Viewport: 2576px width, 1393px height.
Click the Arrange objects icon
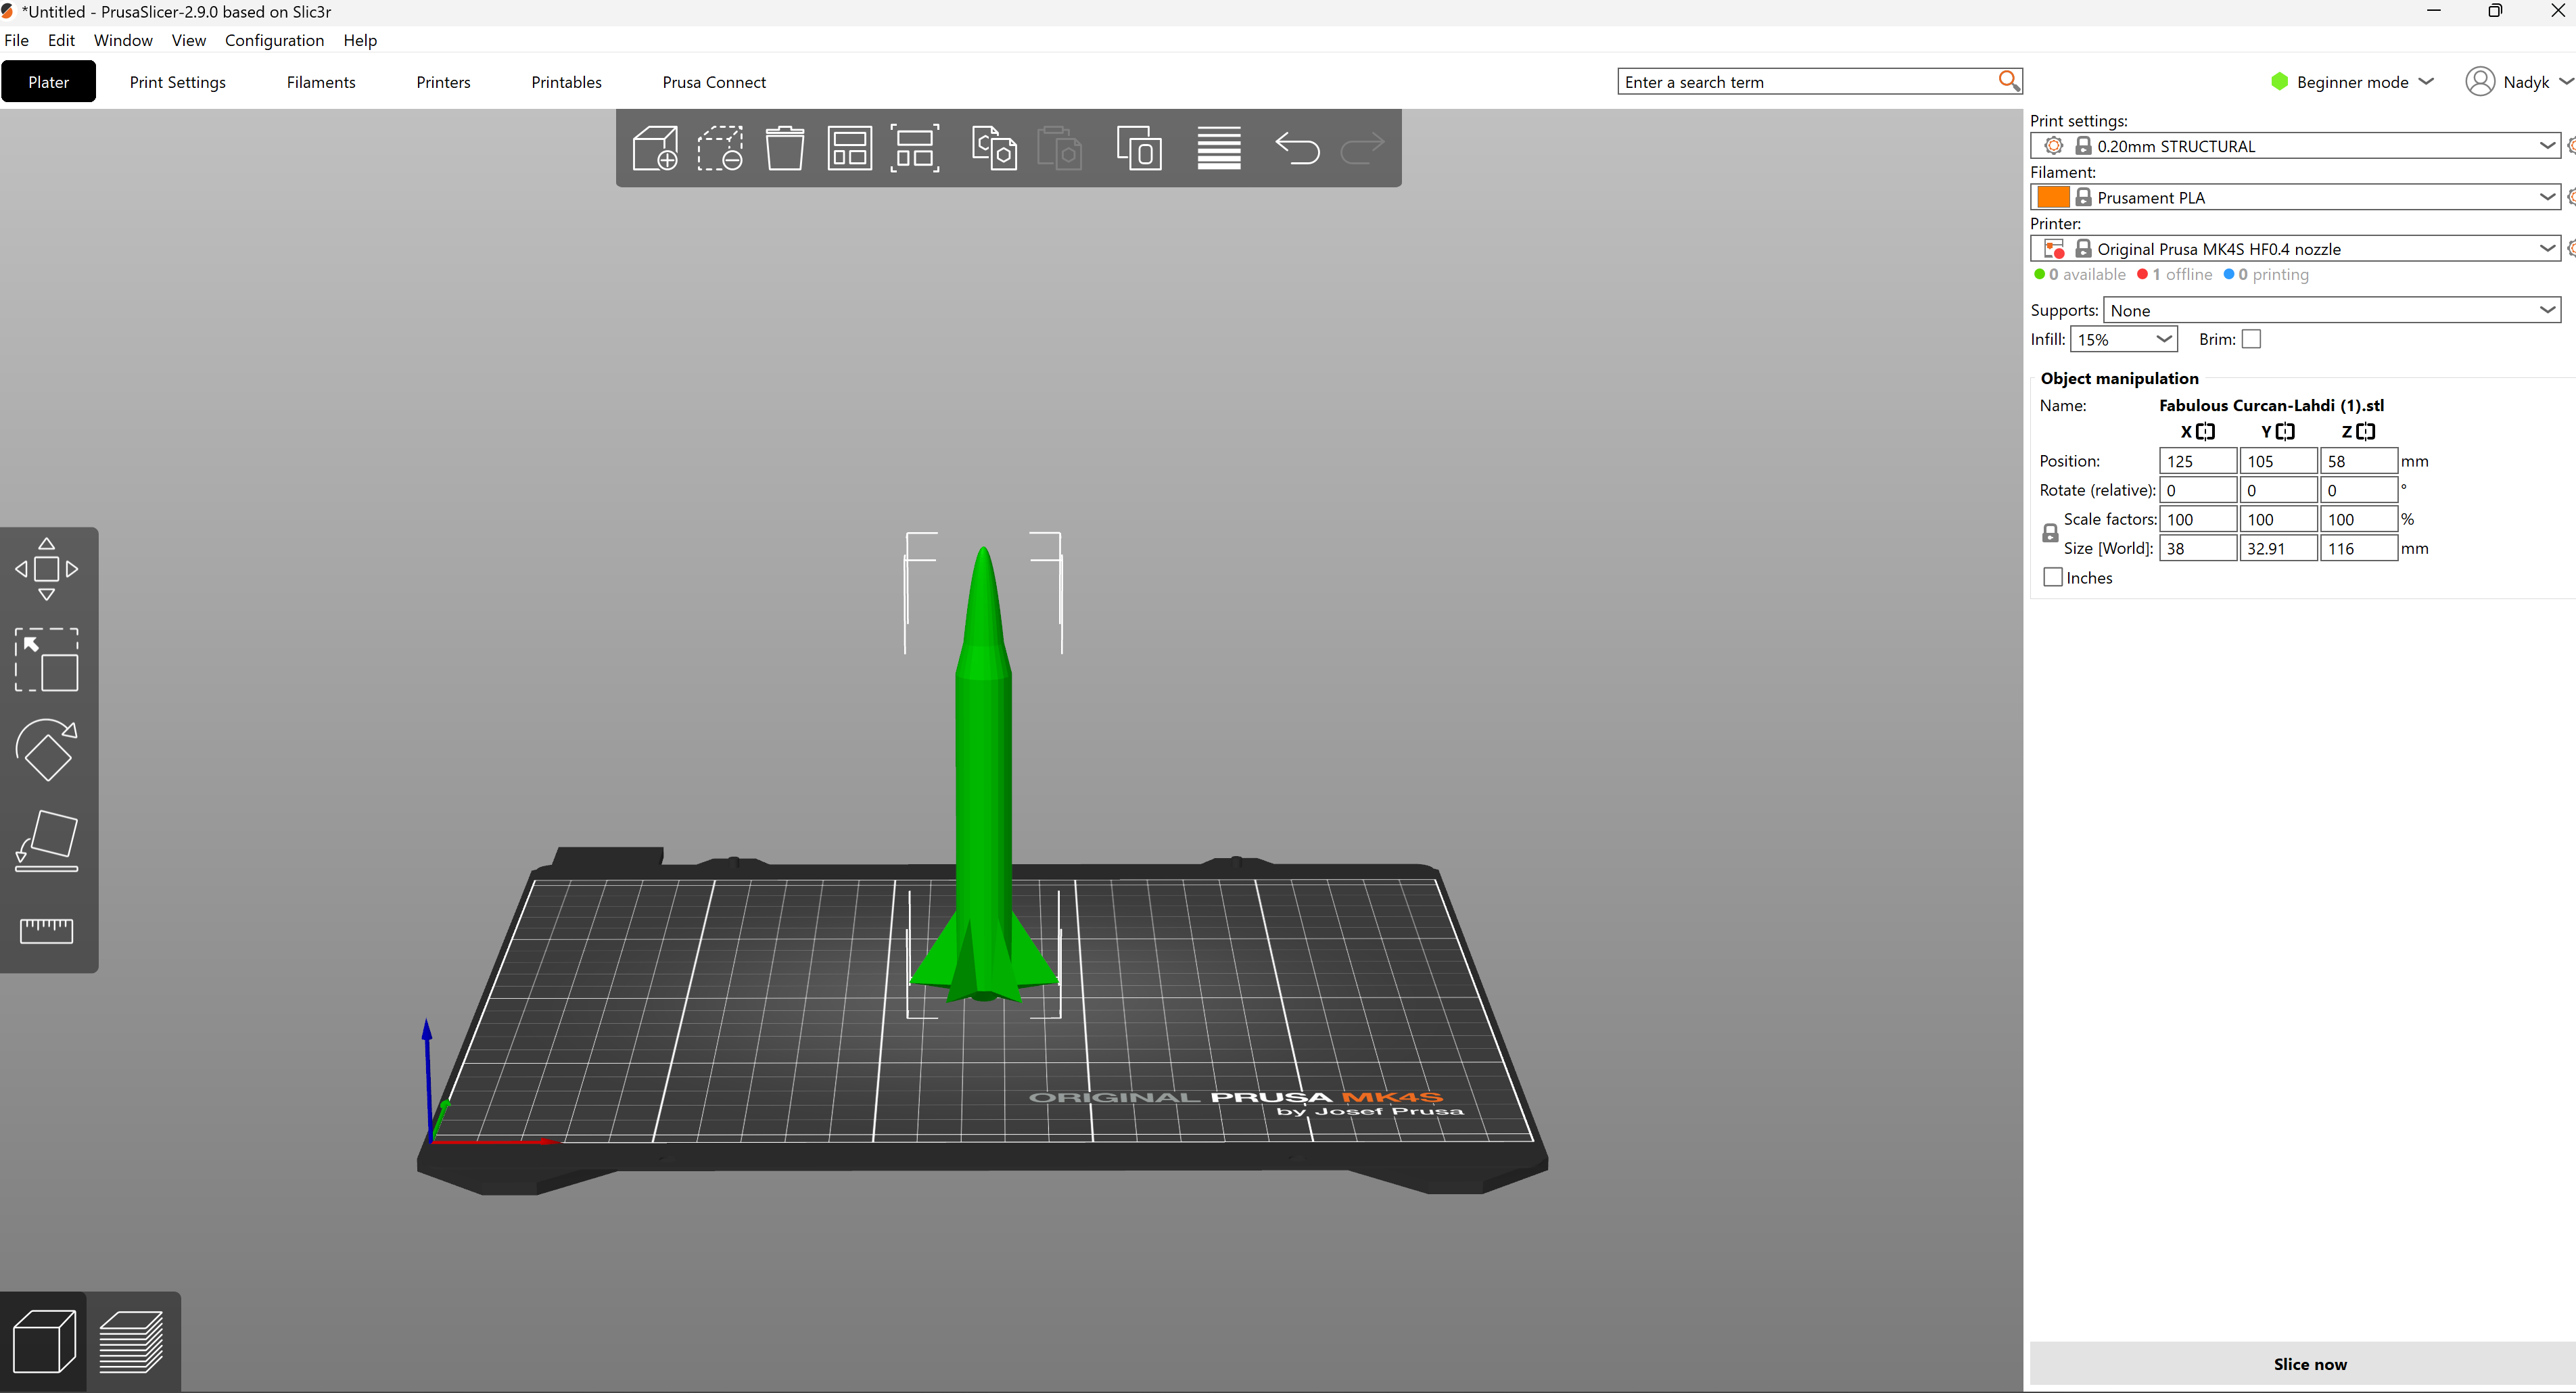(x=849, y=148)
